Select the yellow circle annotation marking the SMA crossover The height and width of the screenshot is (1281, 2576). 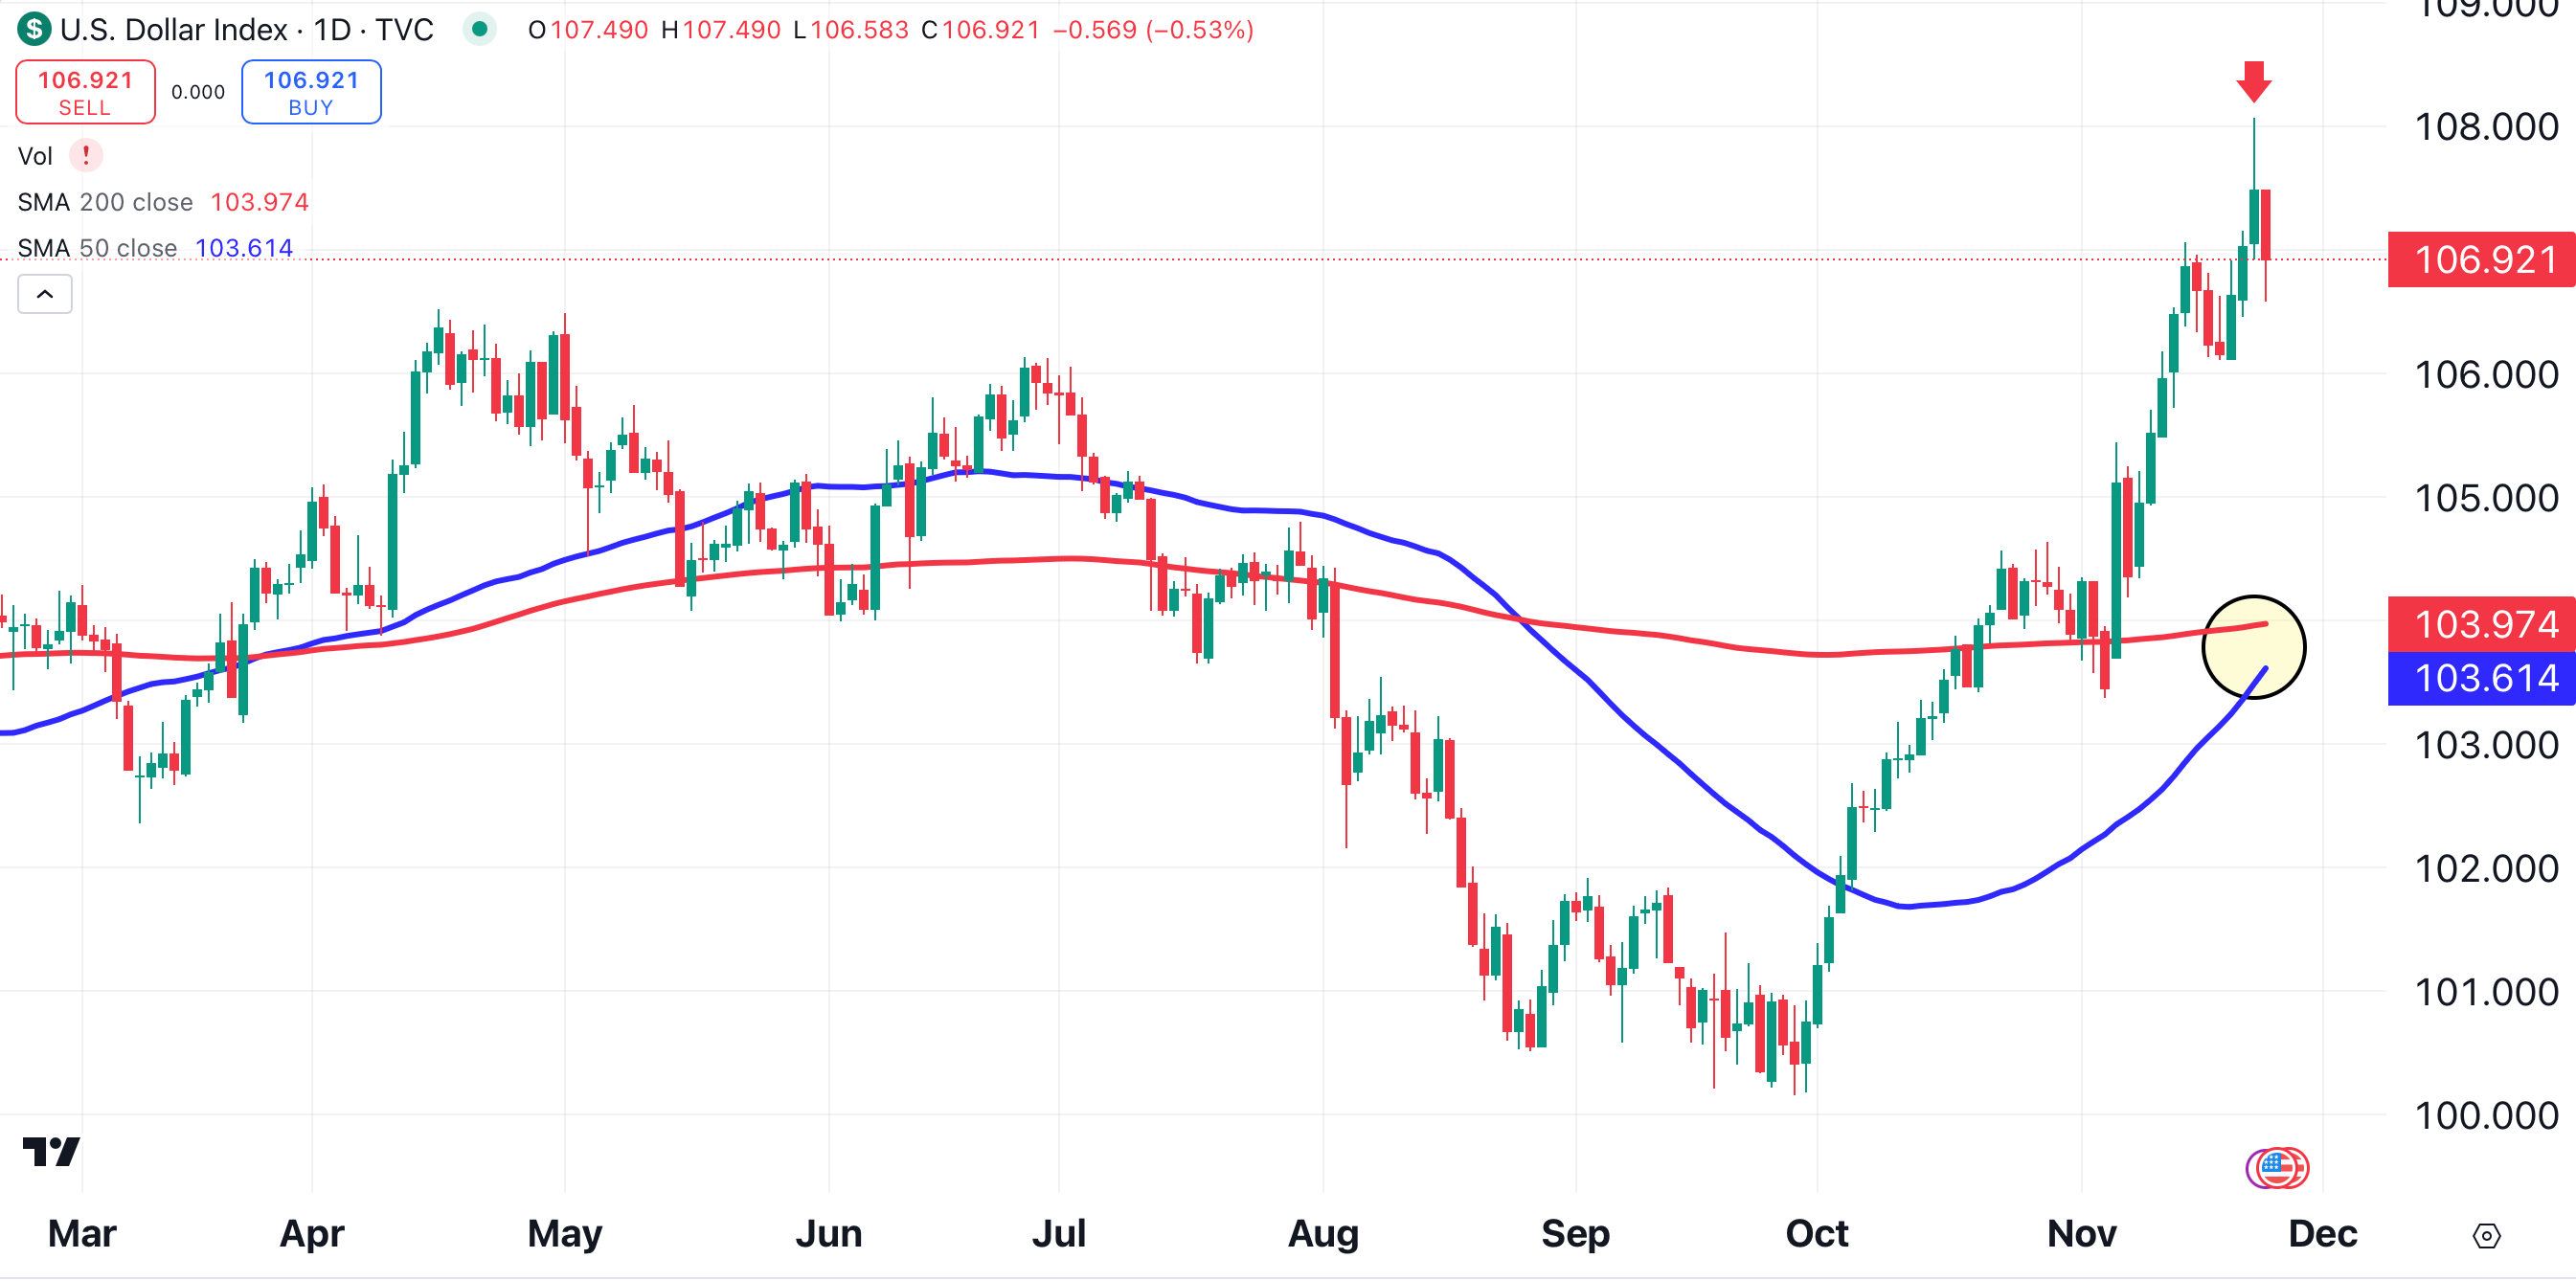[x=2254, y=647]
